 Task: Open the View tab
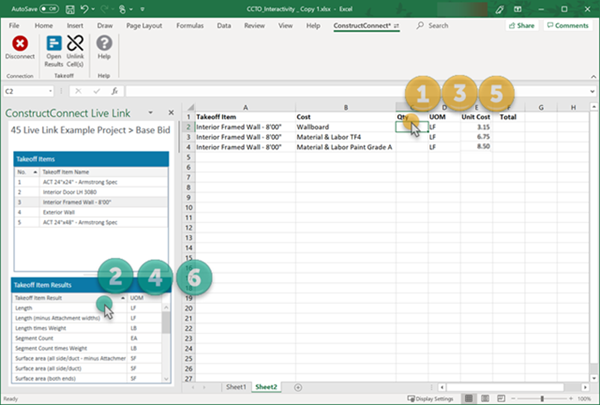[285, 25]
